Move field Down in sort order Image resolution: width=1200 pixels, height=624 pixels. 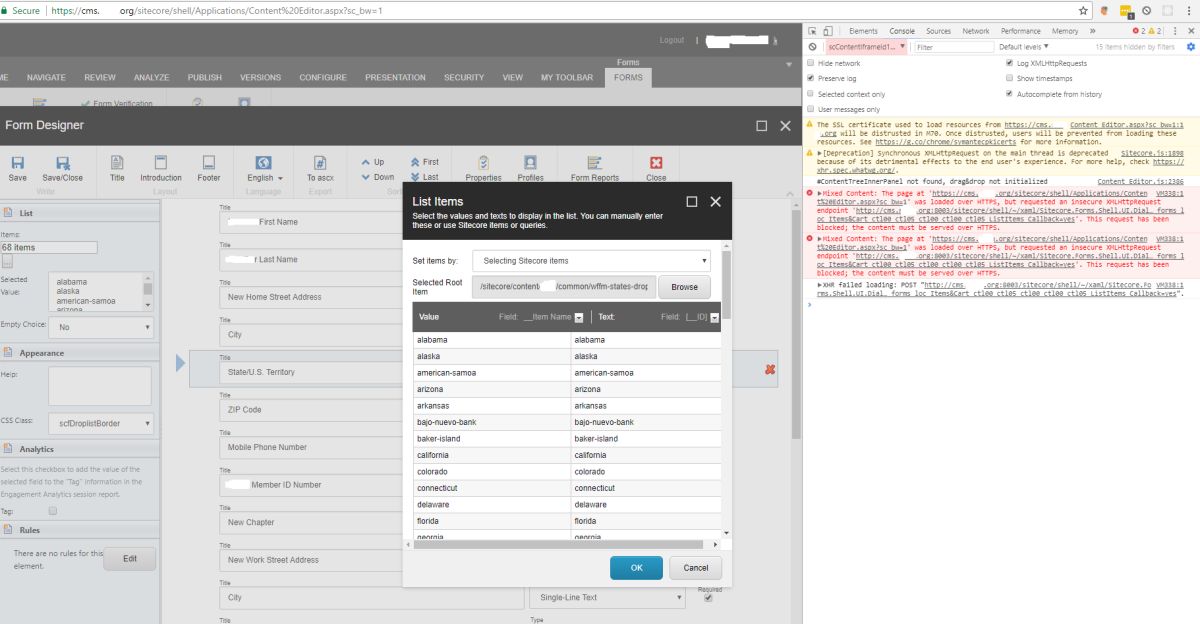376,177
